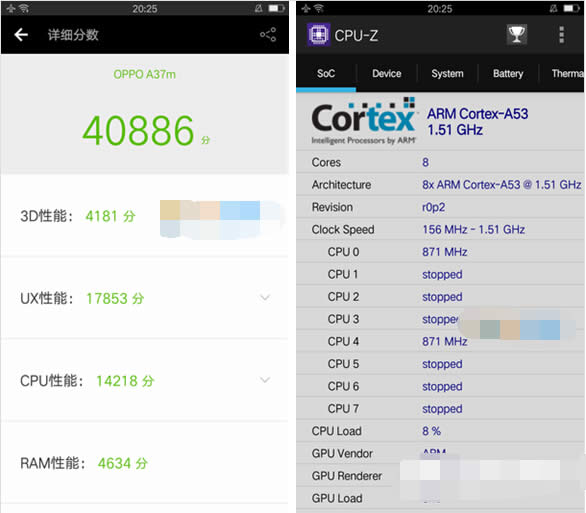Select the SoC tab
The width and height of the screenshot is (586, 513).
point(326,74)
